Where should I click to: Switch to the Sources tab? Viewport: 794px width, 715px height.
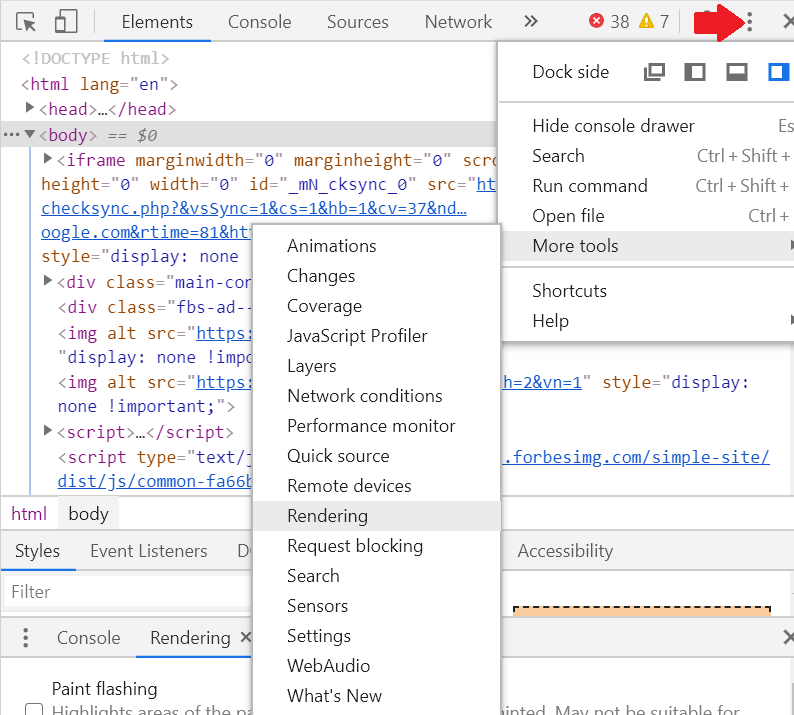point(358,22)
